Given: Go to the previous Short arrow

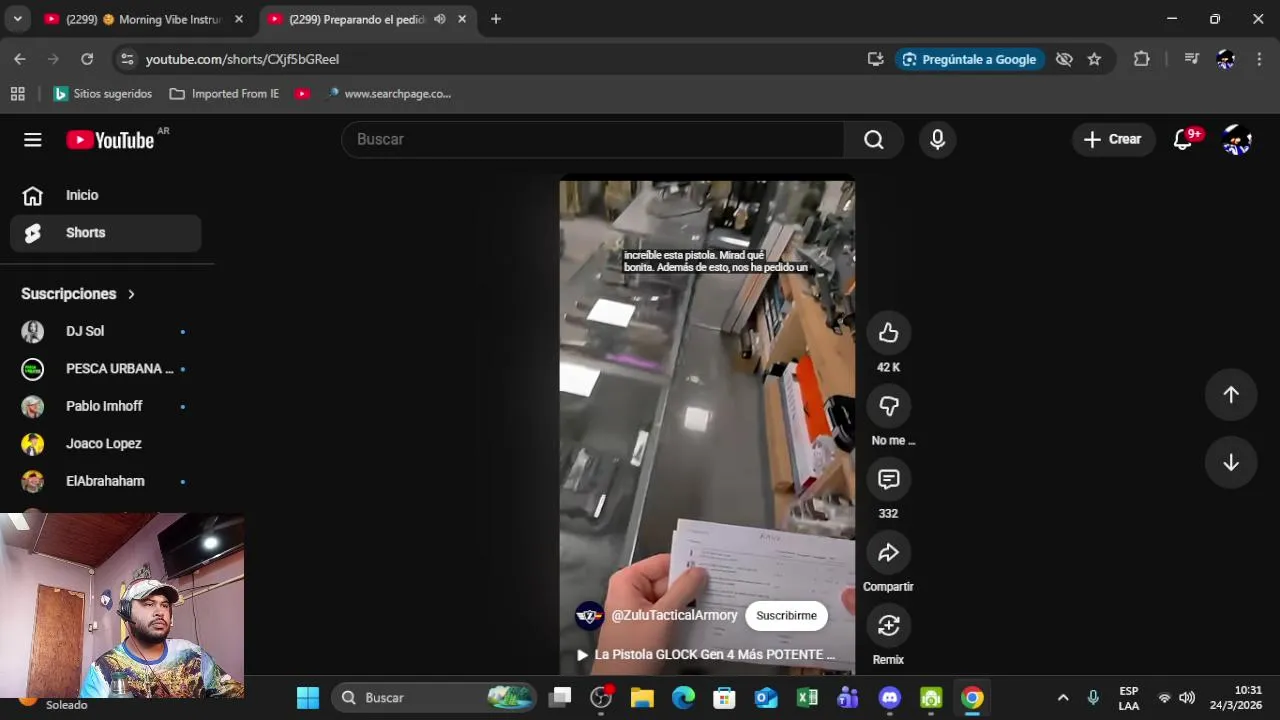Looking at the screenshot, I should click(1231, 394).
